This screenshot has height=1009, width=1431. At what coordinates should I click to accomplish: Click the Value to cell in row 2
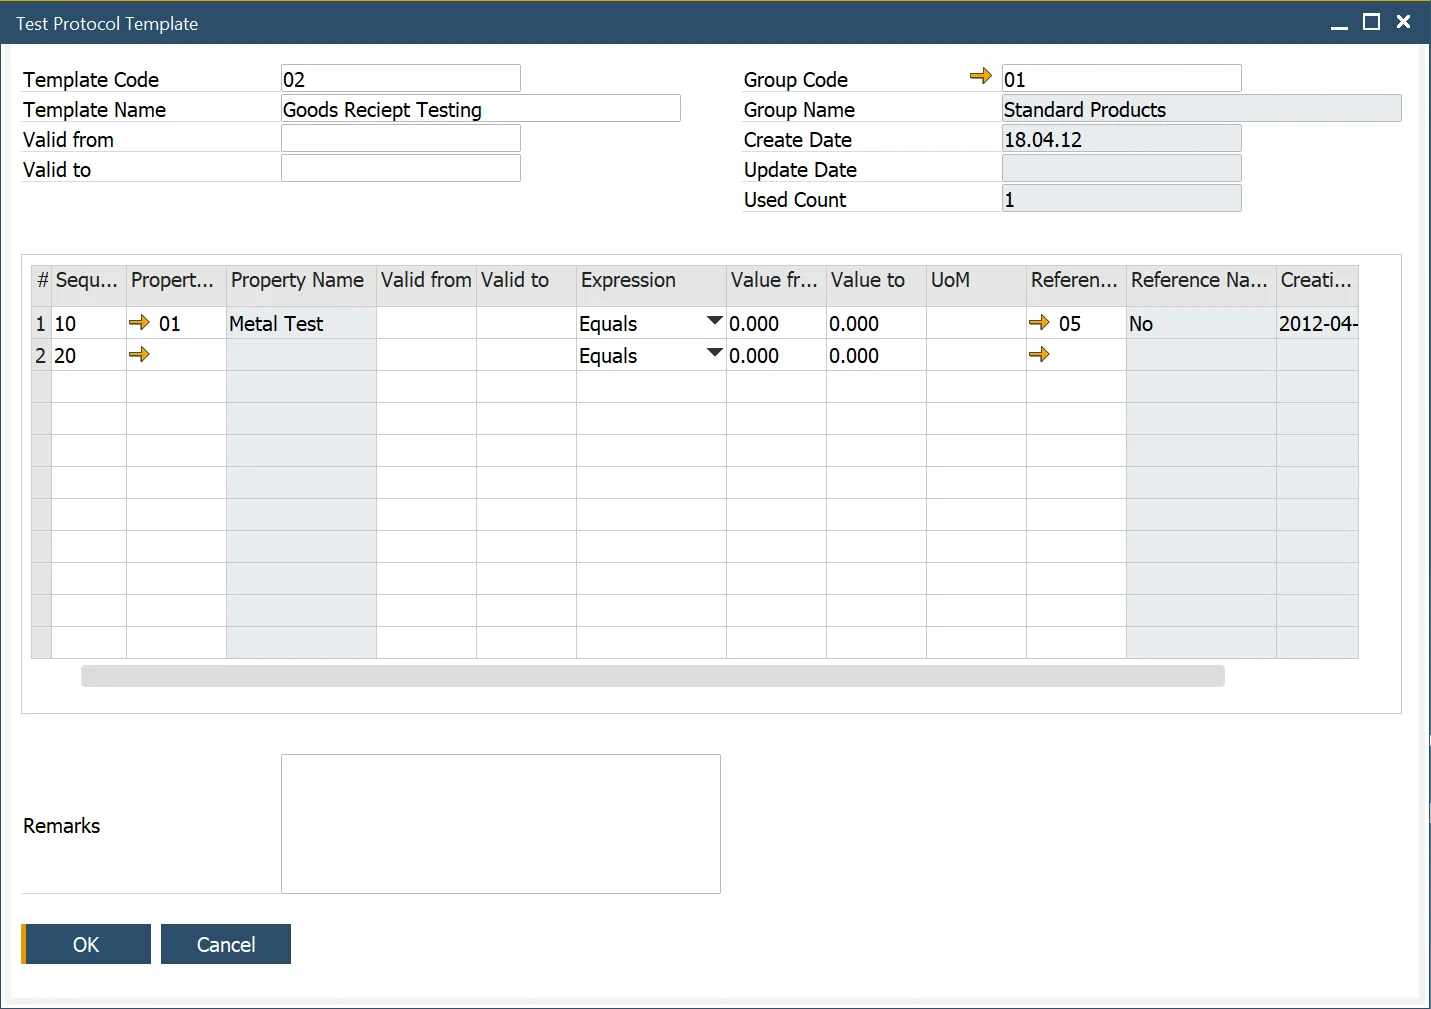(x=875, y=356)
